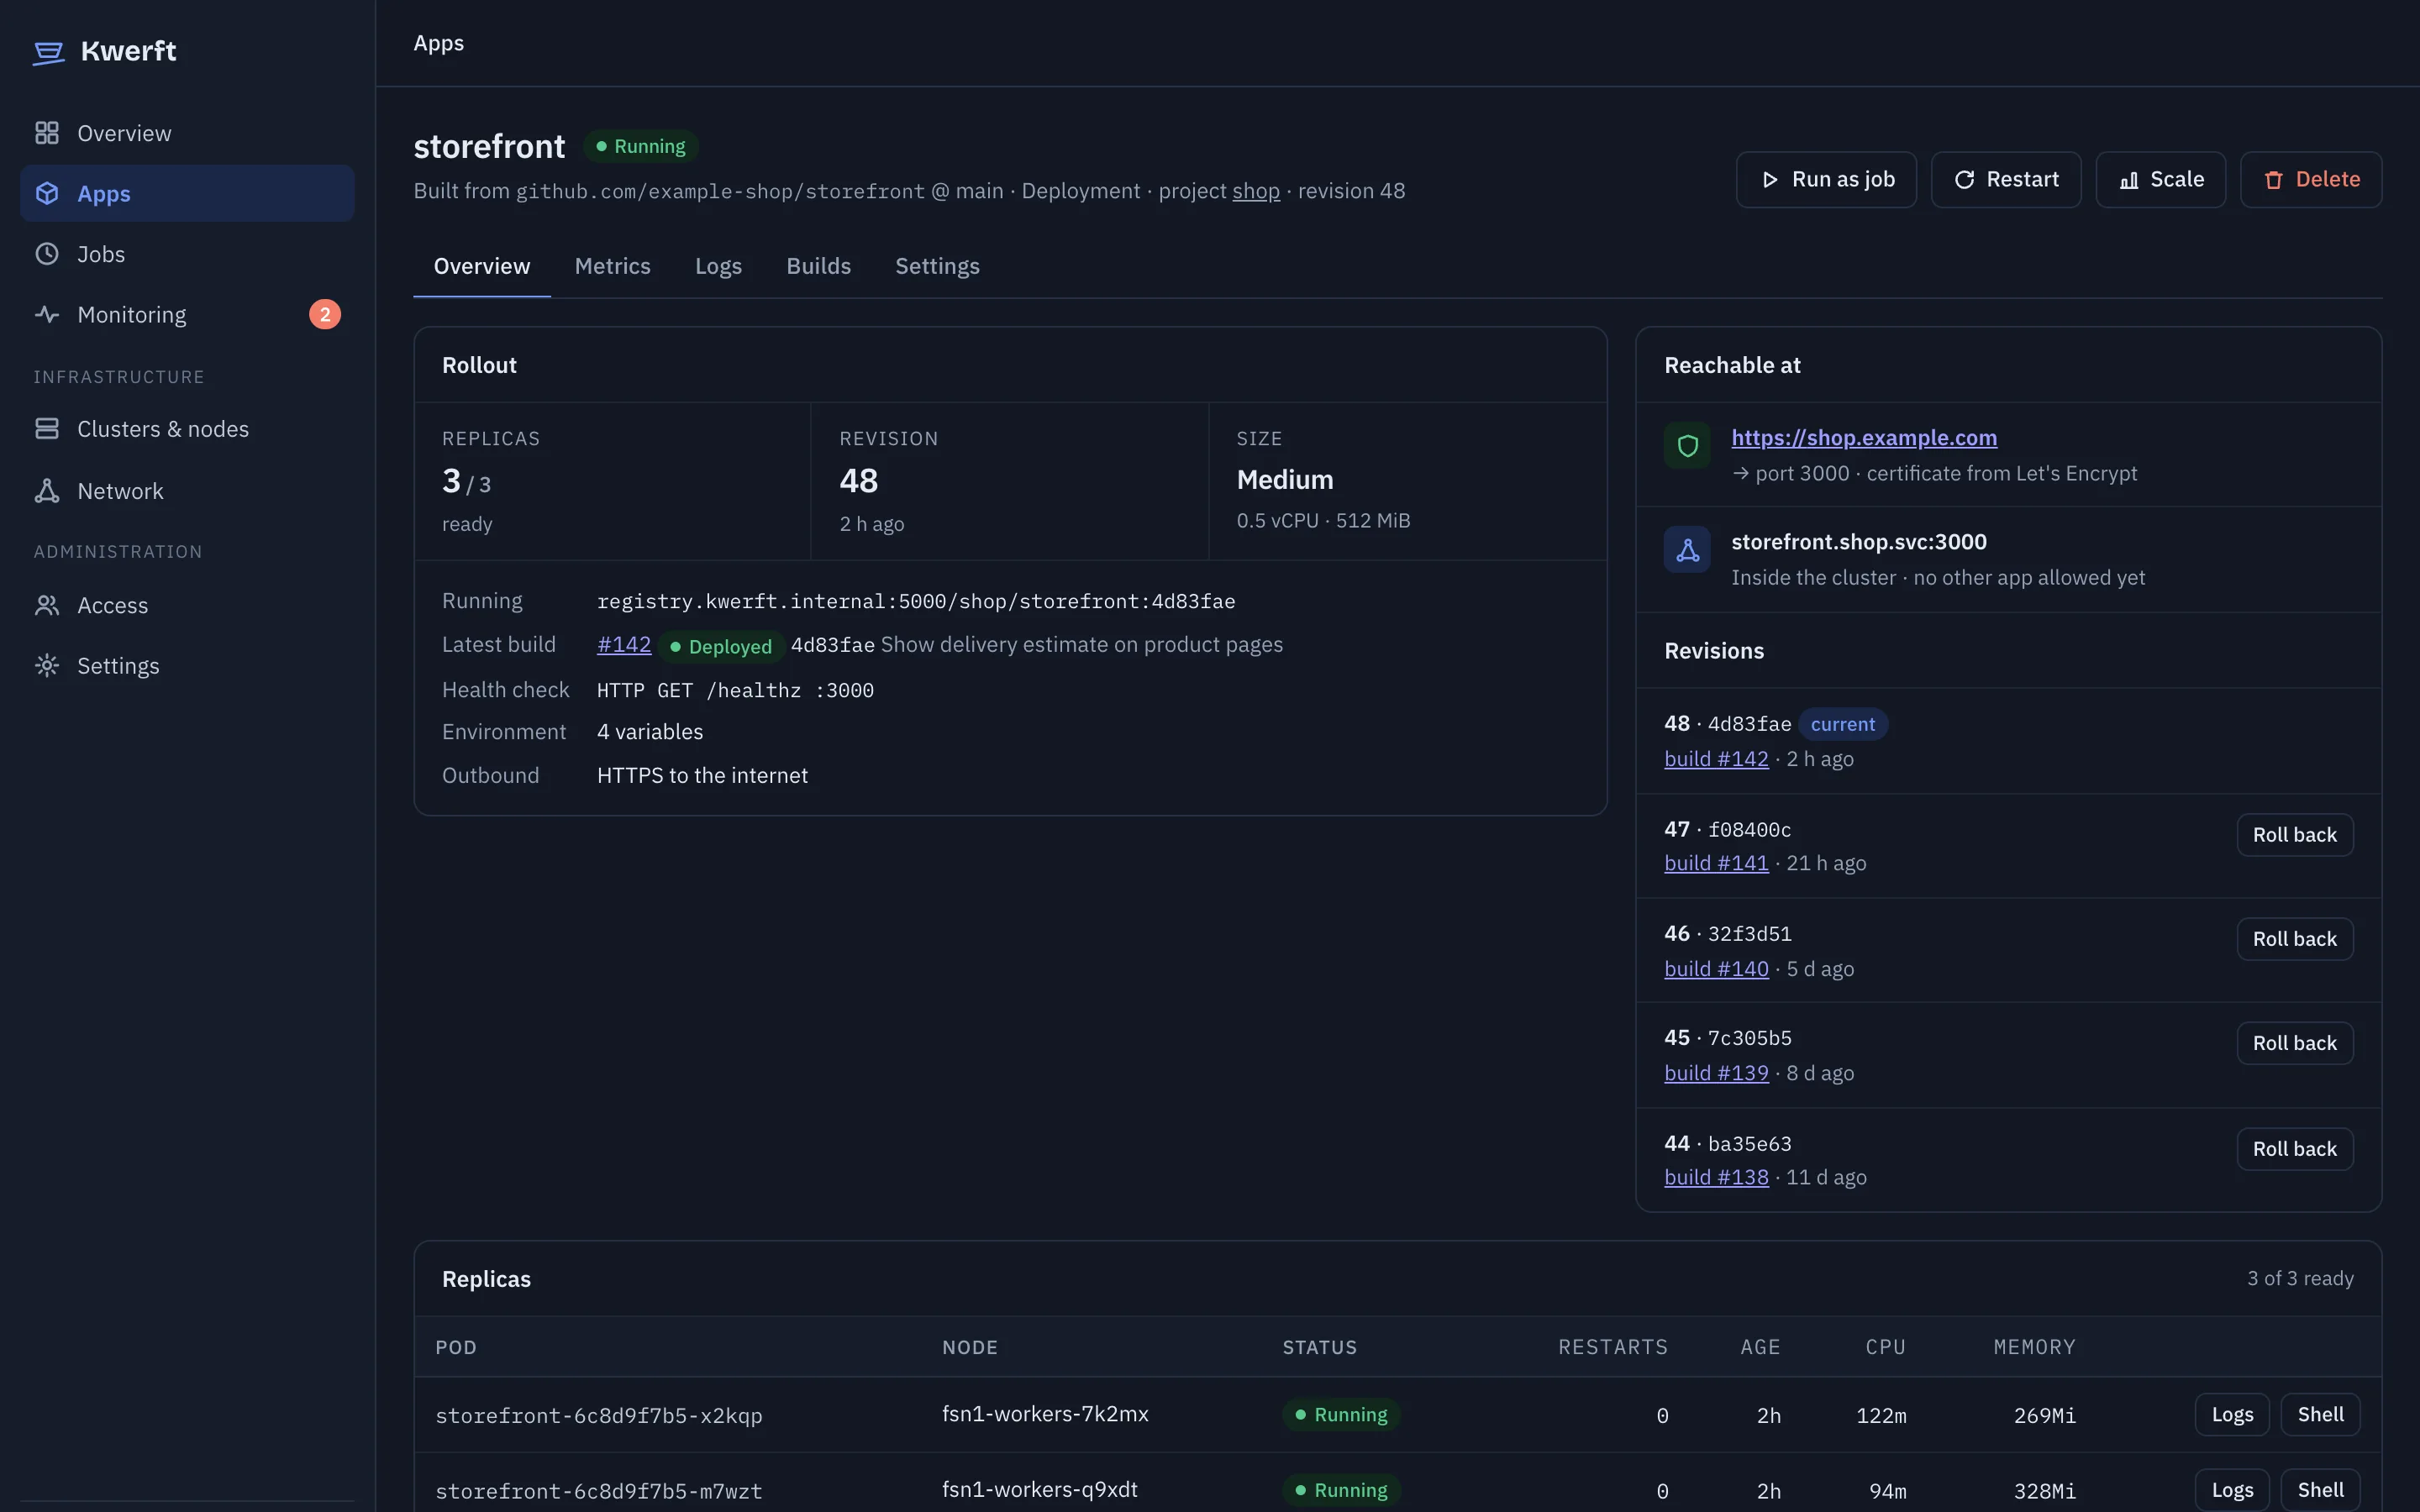
Task: Click the sidebar Settings gear icon
Action: click(x=47, y=666)
